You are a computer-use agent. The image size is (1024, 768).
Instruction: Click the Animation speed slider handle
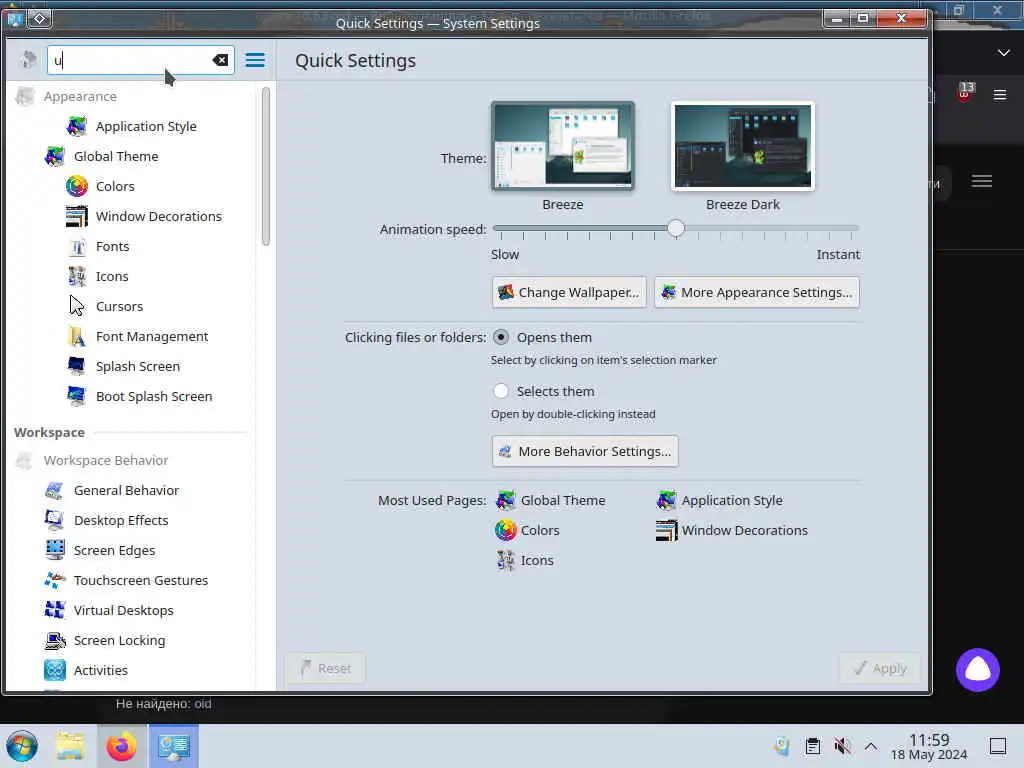676,229
